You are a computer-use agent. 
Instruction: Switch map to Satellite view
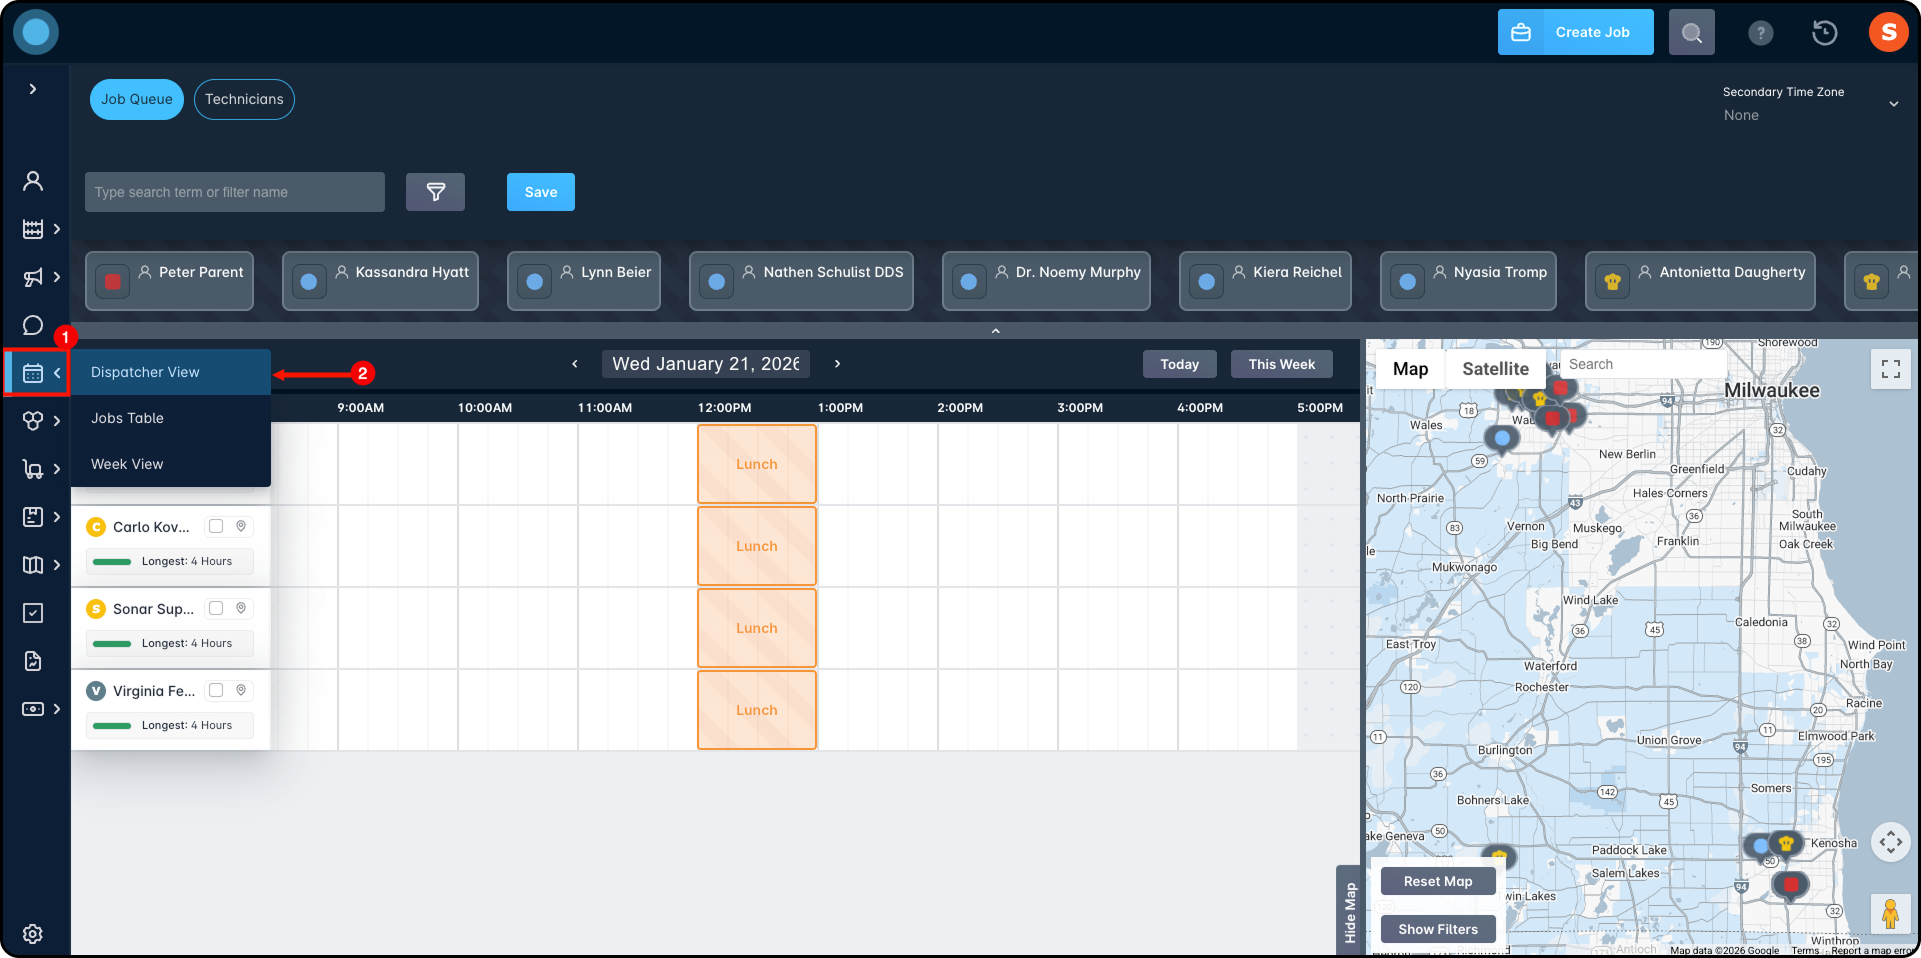tap(1495, 369)
